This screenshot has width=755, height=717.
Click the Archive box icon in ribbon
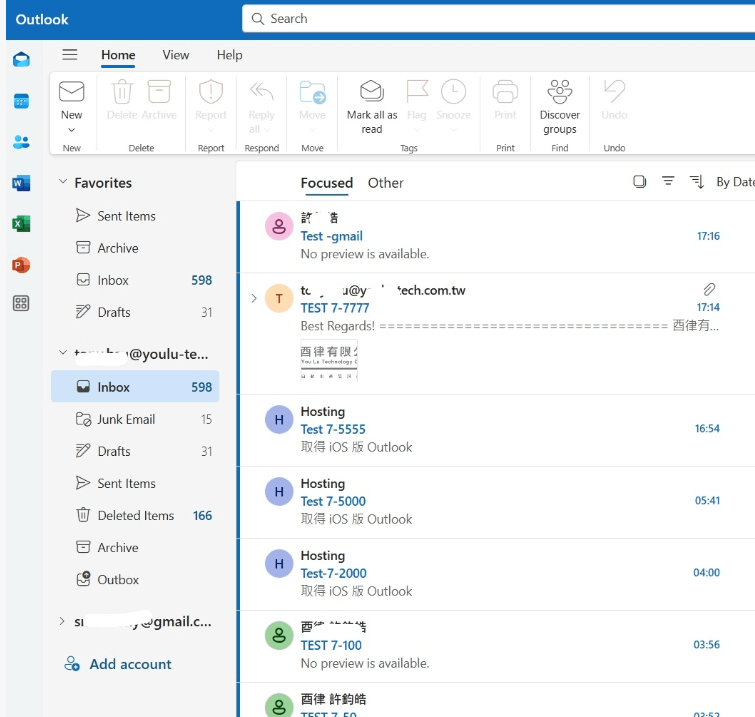[x=159, y=91]
